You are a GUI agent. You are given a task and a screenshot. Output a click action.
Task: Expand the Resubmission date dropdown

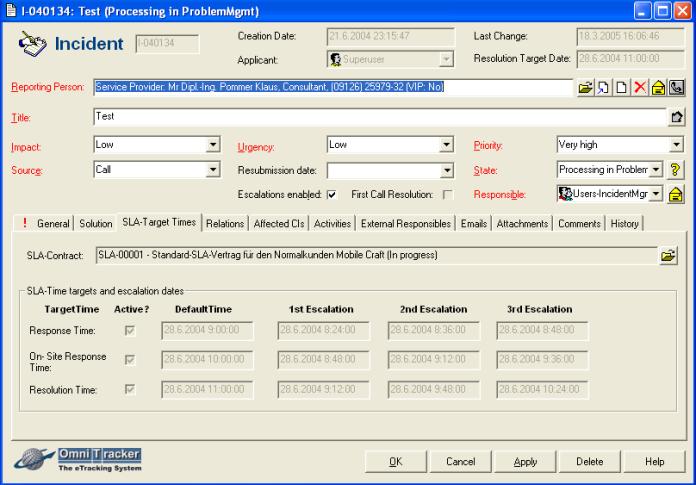coord(447,170)
